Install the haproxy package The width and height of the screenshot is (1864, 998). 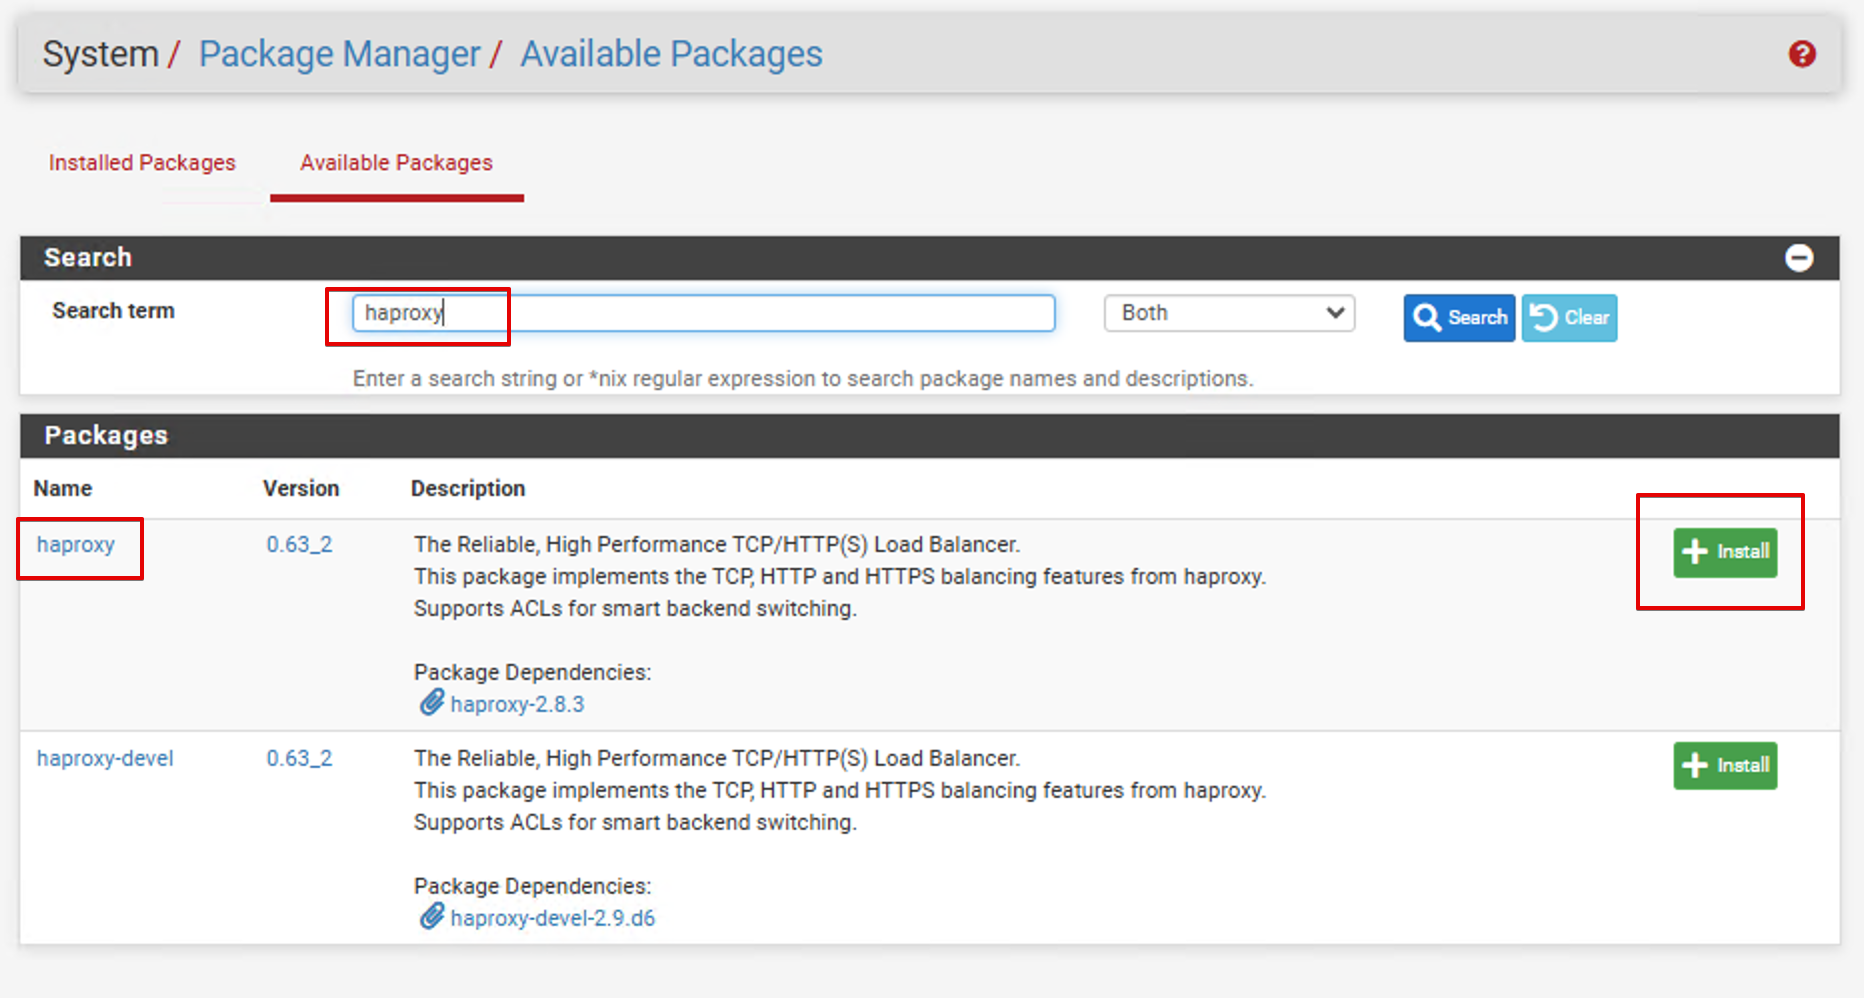pyautogui.click(x=1725, y=552)
